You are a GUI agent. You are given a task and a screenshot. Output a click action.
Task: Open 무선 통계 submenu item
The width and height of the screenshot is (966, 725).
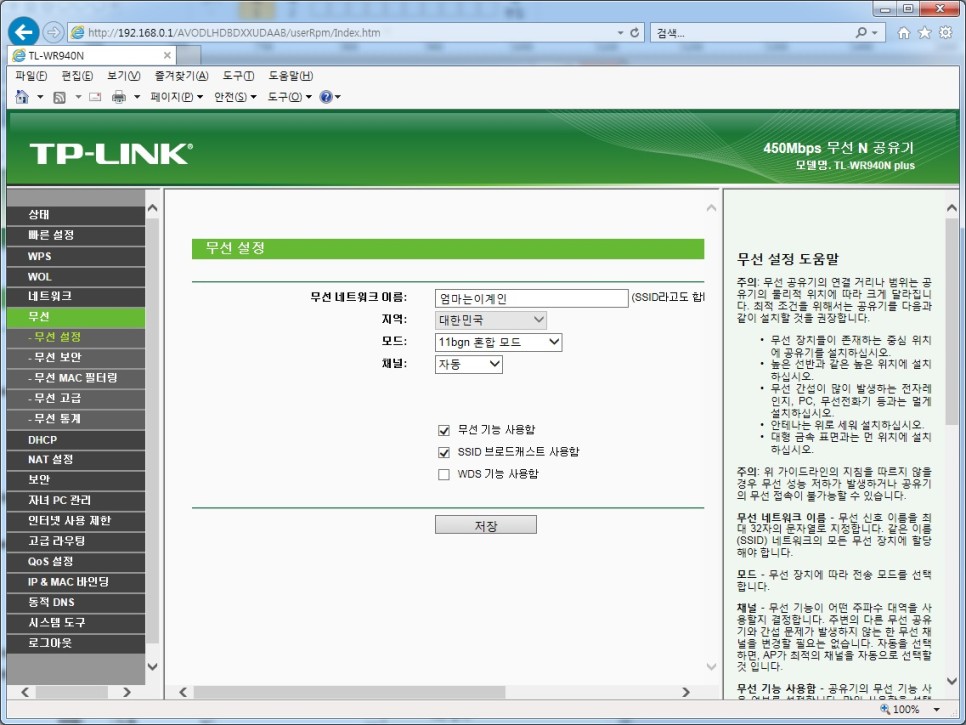pos(76,419)
